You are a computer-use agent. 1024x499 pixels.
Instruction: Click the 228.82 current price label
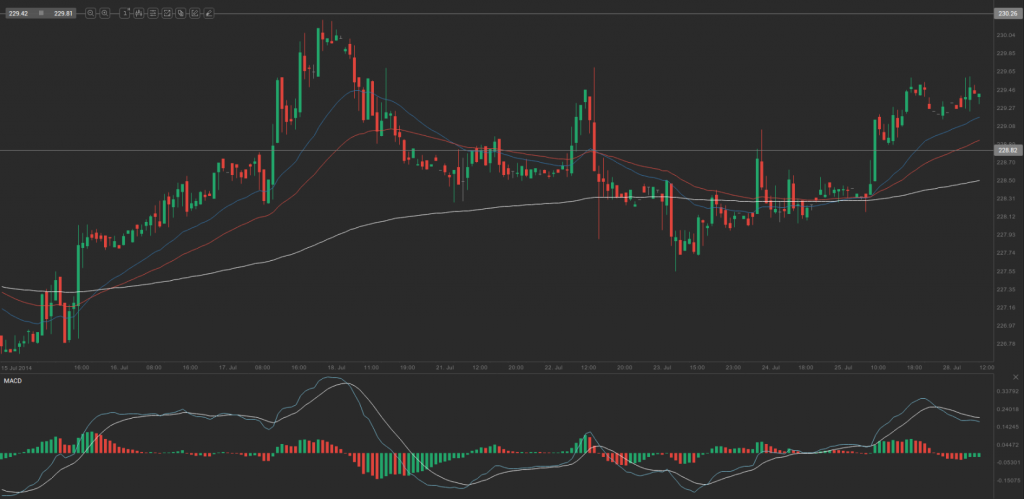pos(1006,150)
